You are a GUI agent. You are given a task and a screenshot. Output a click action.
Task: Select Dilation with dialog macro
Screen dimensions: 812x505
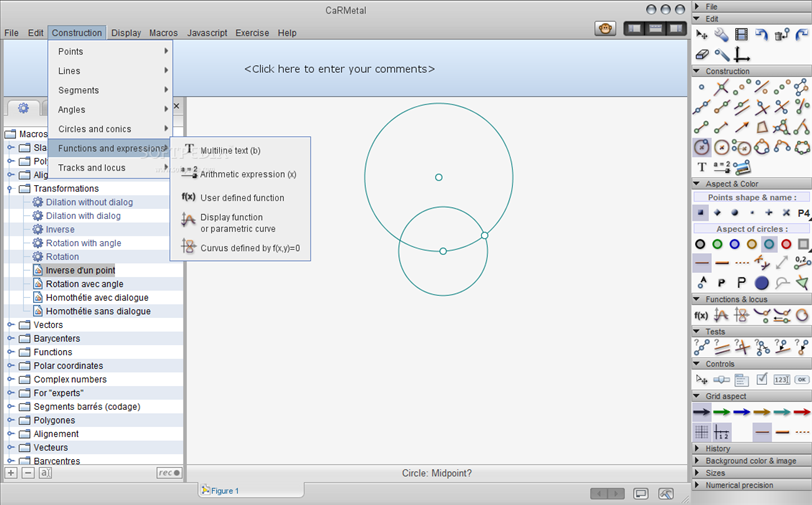[83, 215]
